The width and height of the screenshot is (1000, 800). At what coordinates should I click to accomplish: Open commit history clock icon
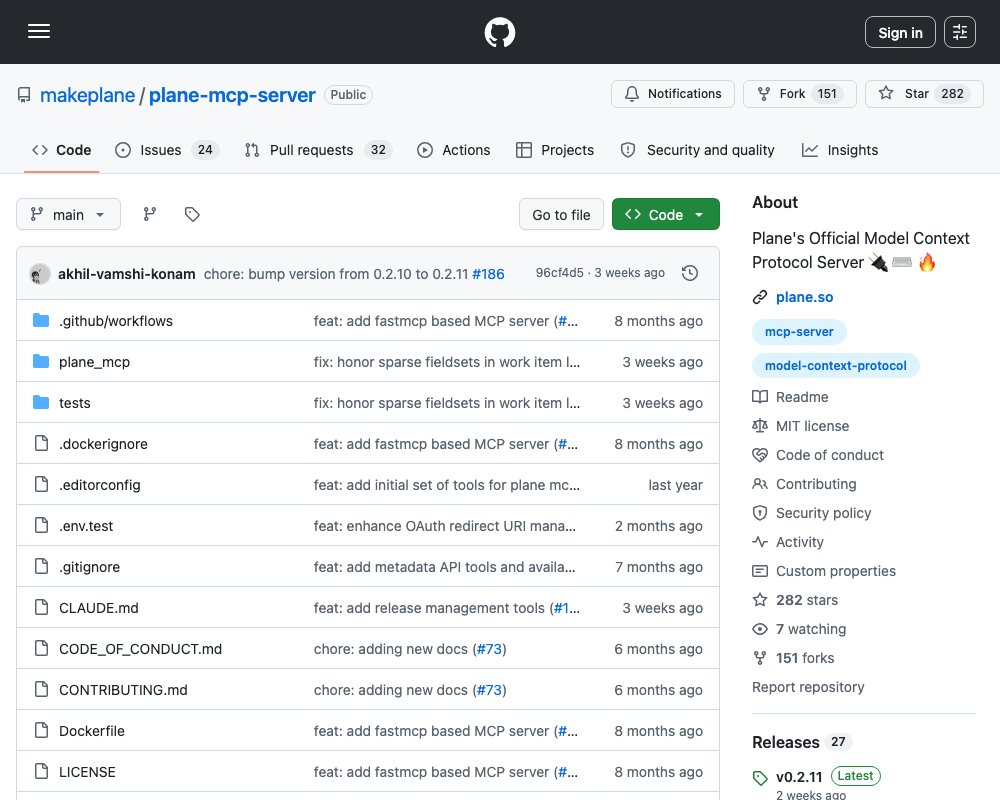coord(690,273)
